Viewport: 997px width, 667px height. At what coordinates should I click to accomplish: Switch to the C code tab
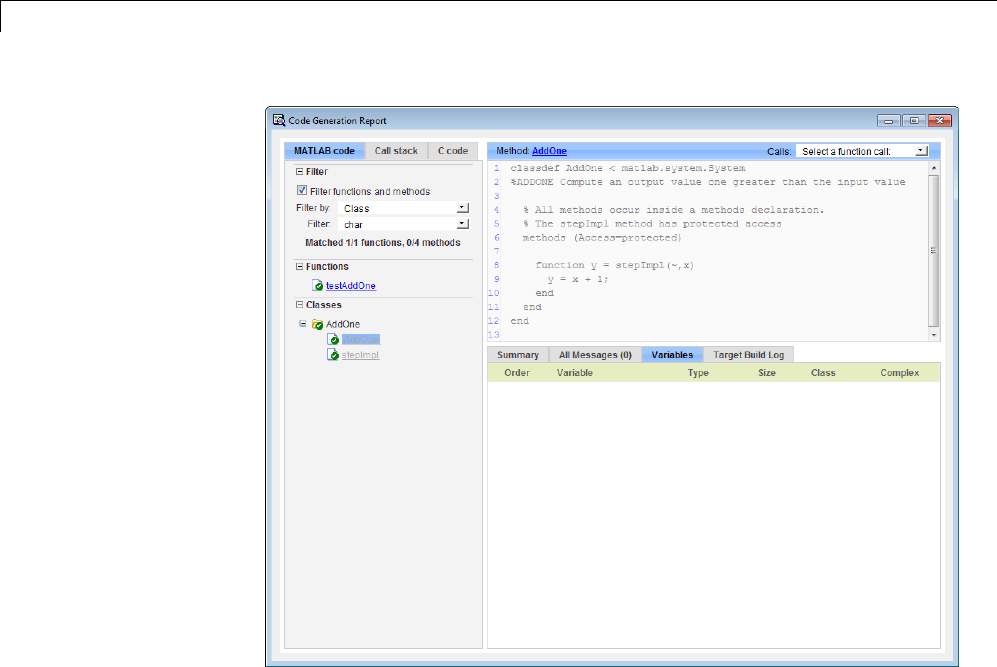453,151
